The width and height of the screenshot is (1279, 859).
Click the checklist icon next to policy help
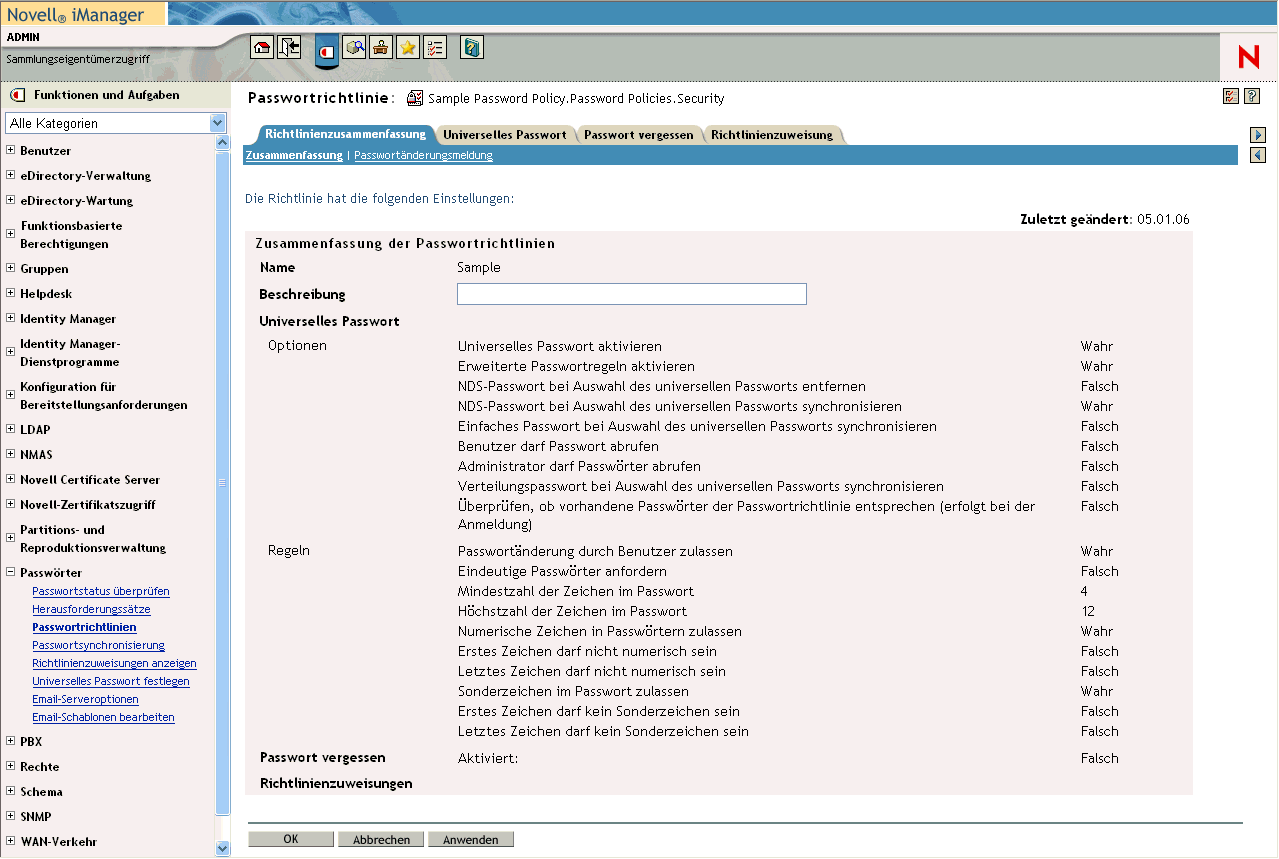pos(1231,96)
